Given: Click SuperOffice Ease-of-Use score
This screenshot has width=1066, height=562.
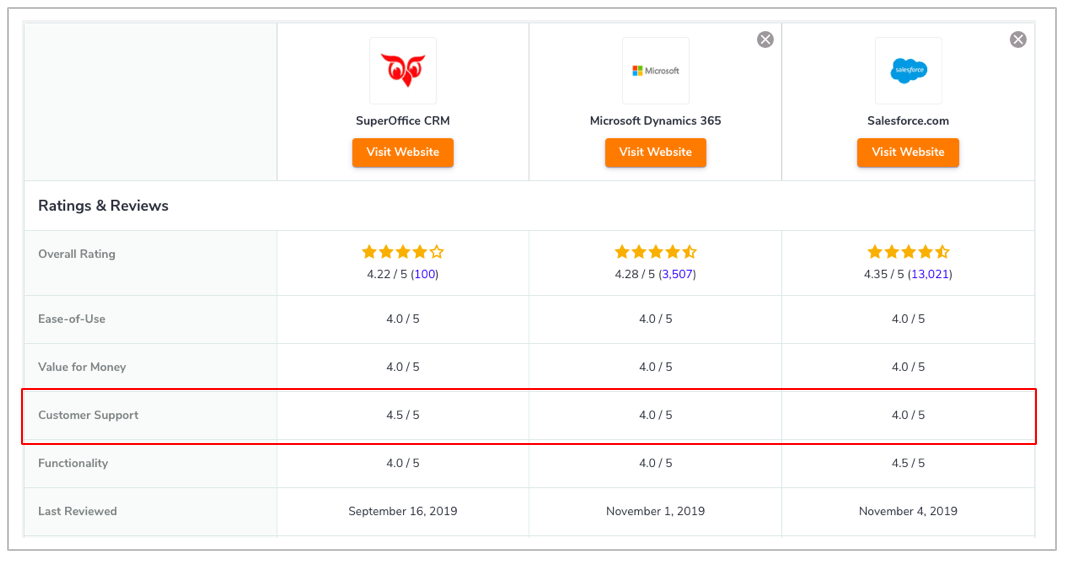Looking at the screenshot, I should click(x=403, y=319).
